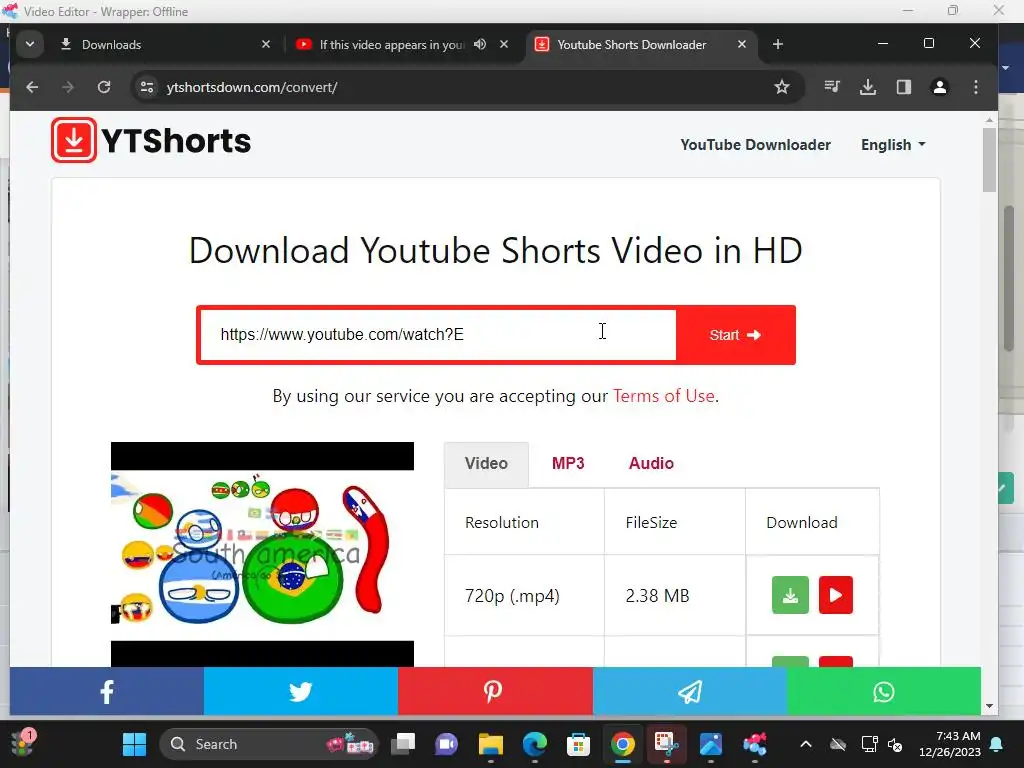Open the notification bell in tray
This screenshot has height=768, width=1024.
[996, 744]
